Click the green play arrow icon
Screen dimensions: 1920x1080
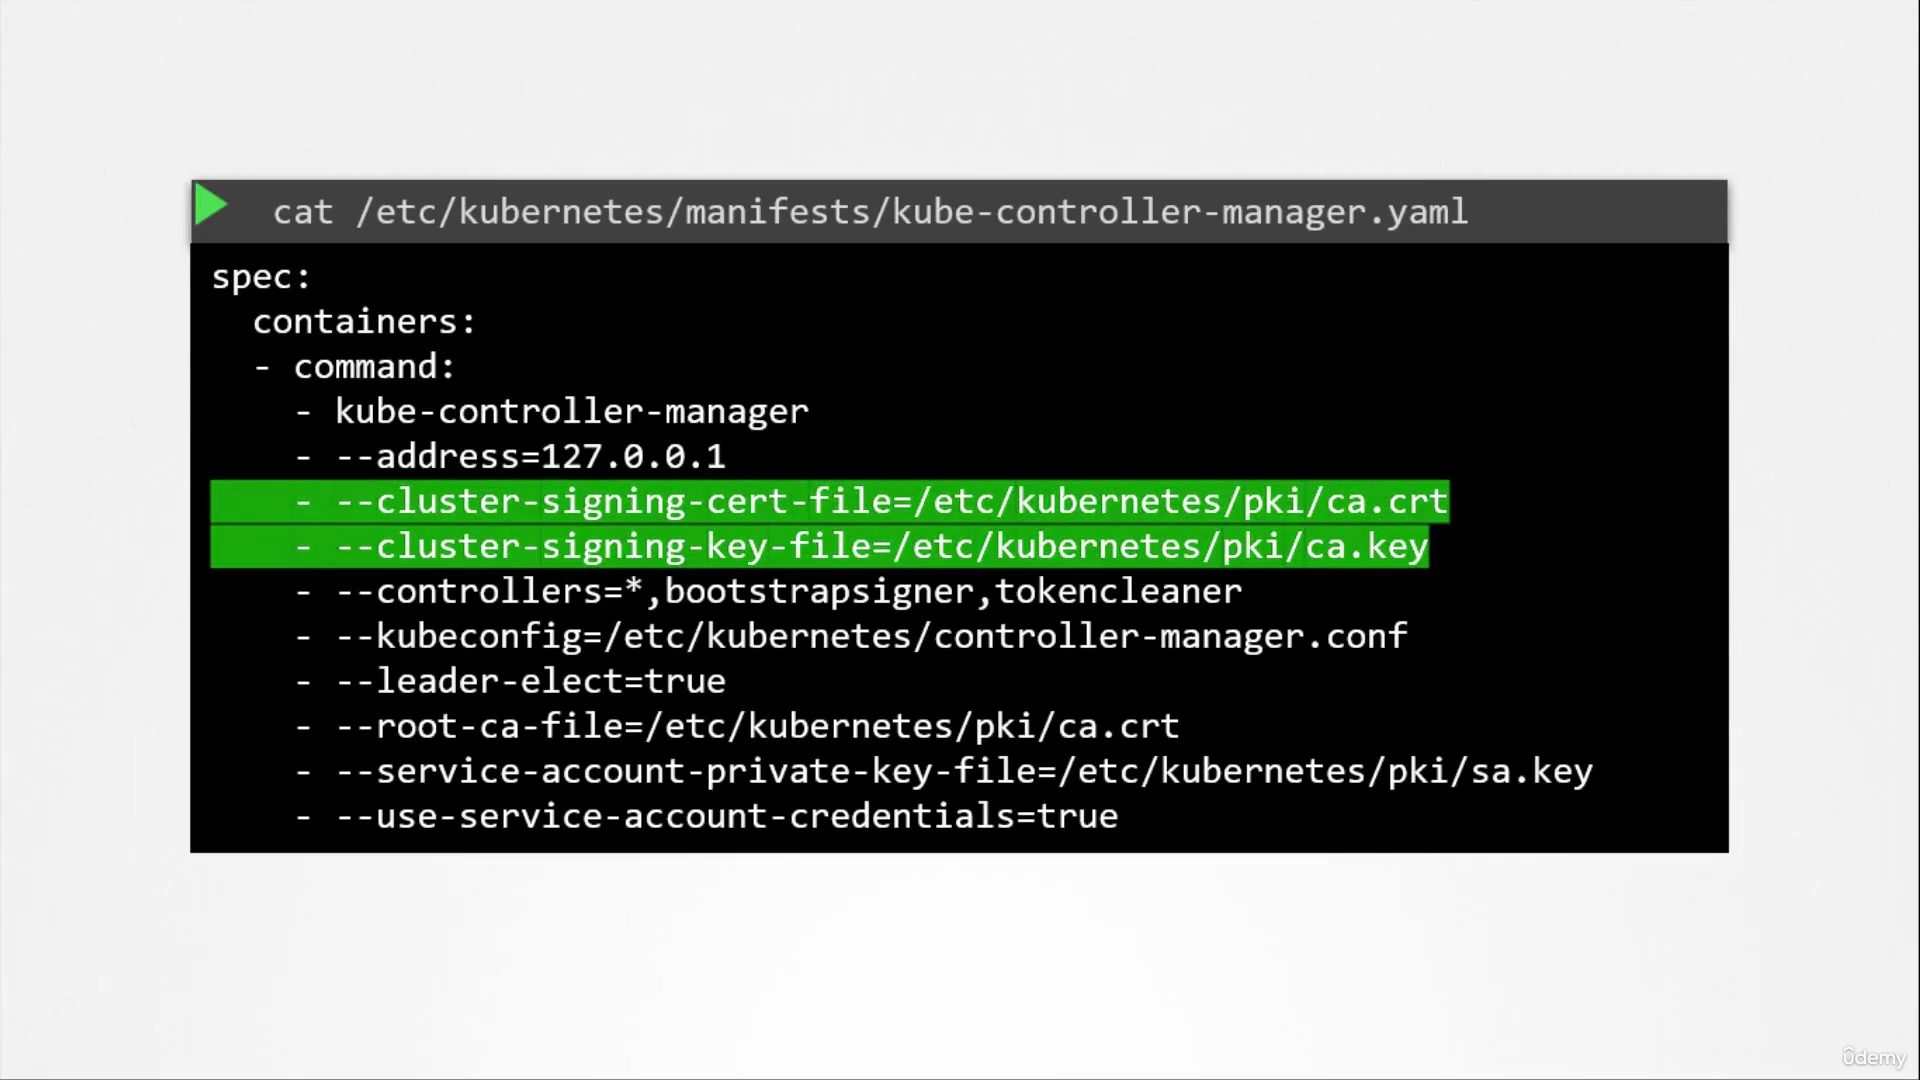point(211,205)
